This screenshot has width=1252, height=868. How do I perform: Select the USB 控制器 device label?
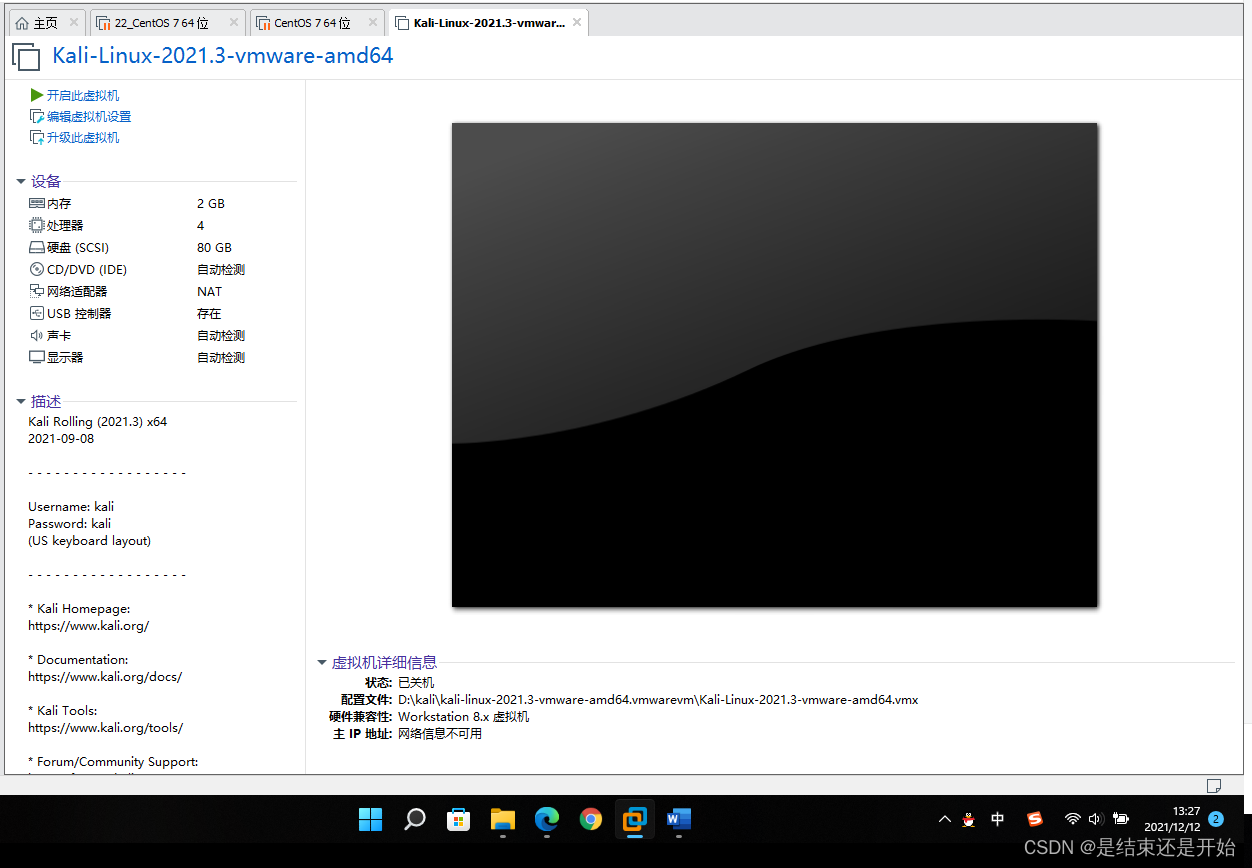(x=79, y=313)
